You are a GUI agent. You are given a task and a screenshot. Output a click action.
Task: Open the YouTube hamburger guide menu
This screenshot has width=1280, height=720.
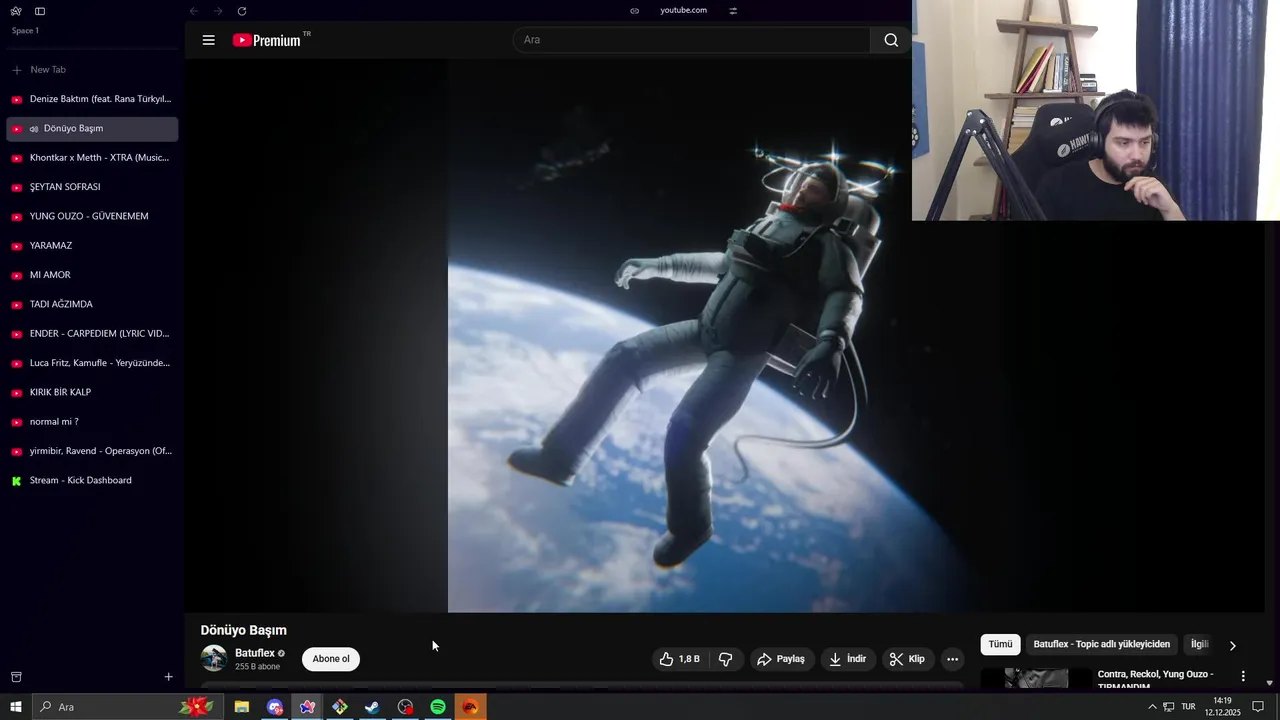click(208, 40)
